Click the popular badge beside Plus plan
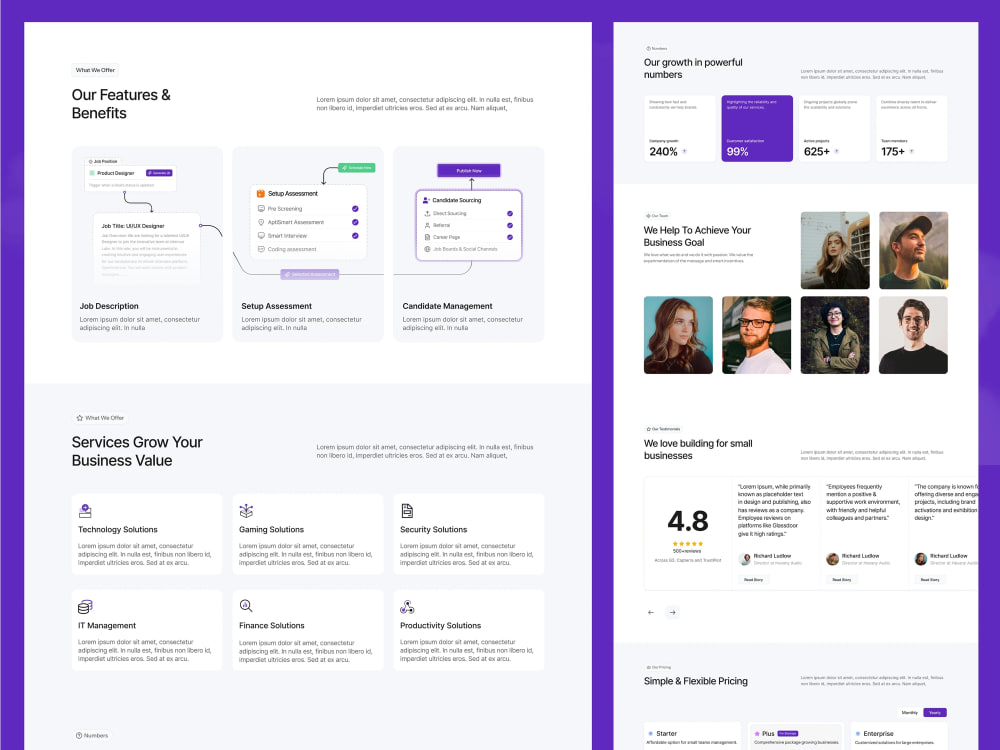The height and width of the screenshot is (750, 1000). [x=788, y=733]
